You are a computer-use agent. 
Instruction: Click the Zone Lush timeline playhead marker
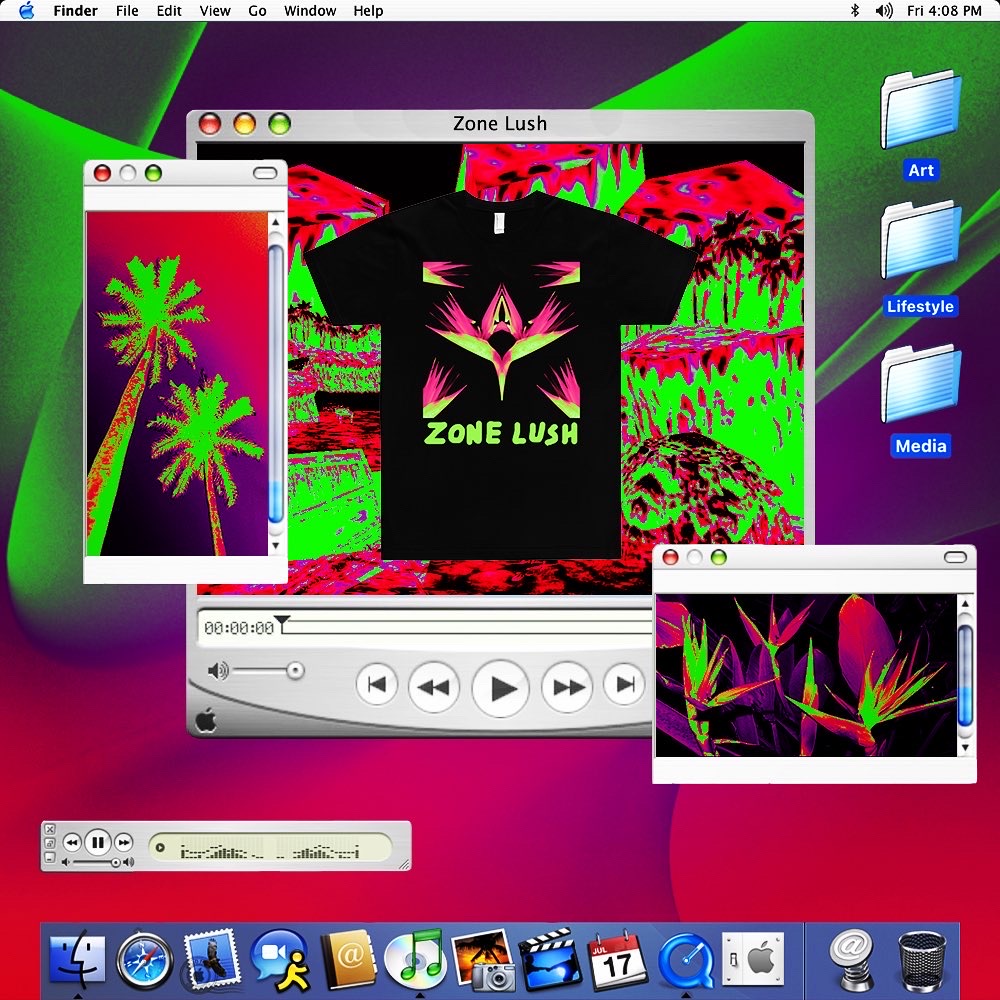click(x=281, y=622)
